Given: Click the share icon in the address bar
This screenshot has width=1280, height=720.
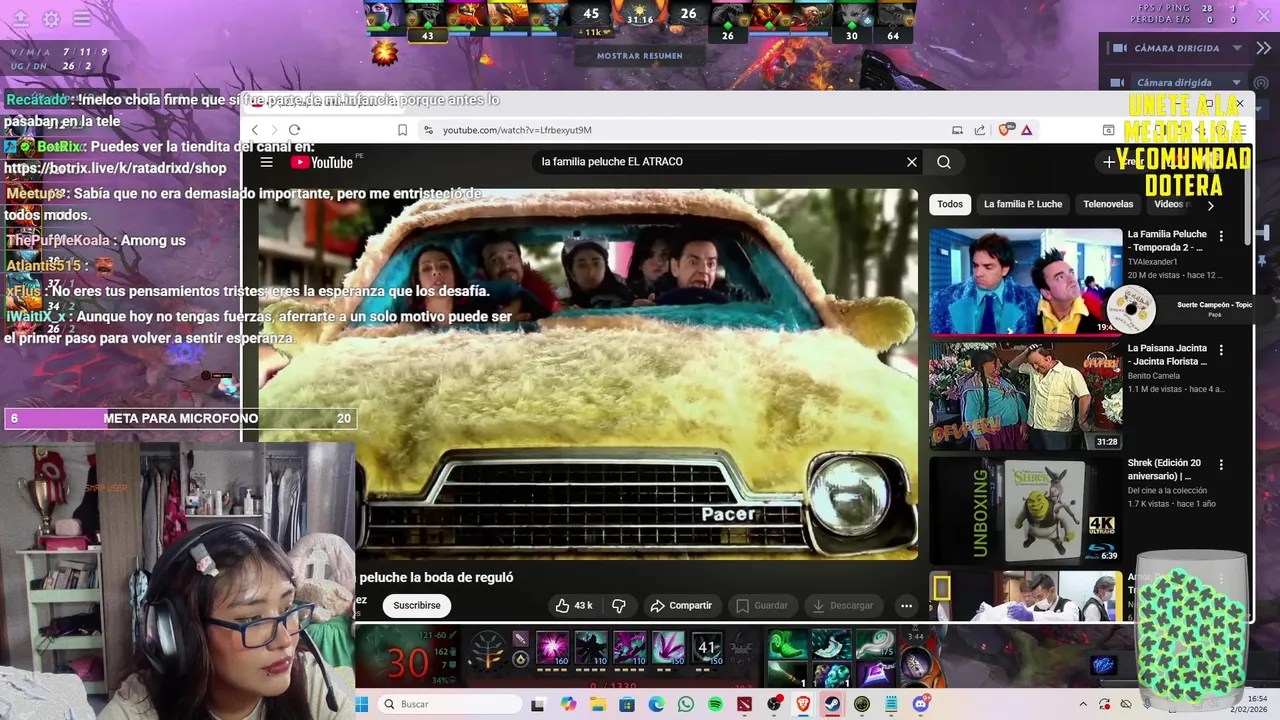Looking at the screenshot, I should tap(980, 130).
